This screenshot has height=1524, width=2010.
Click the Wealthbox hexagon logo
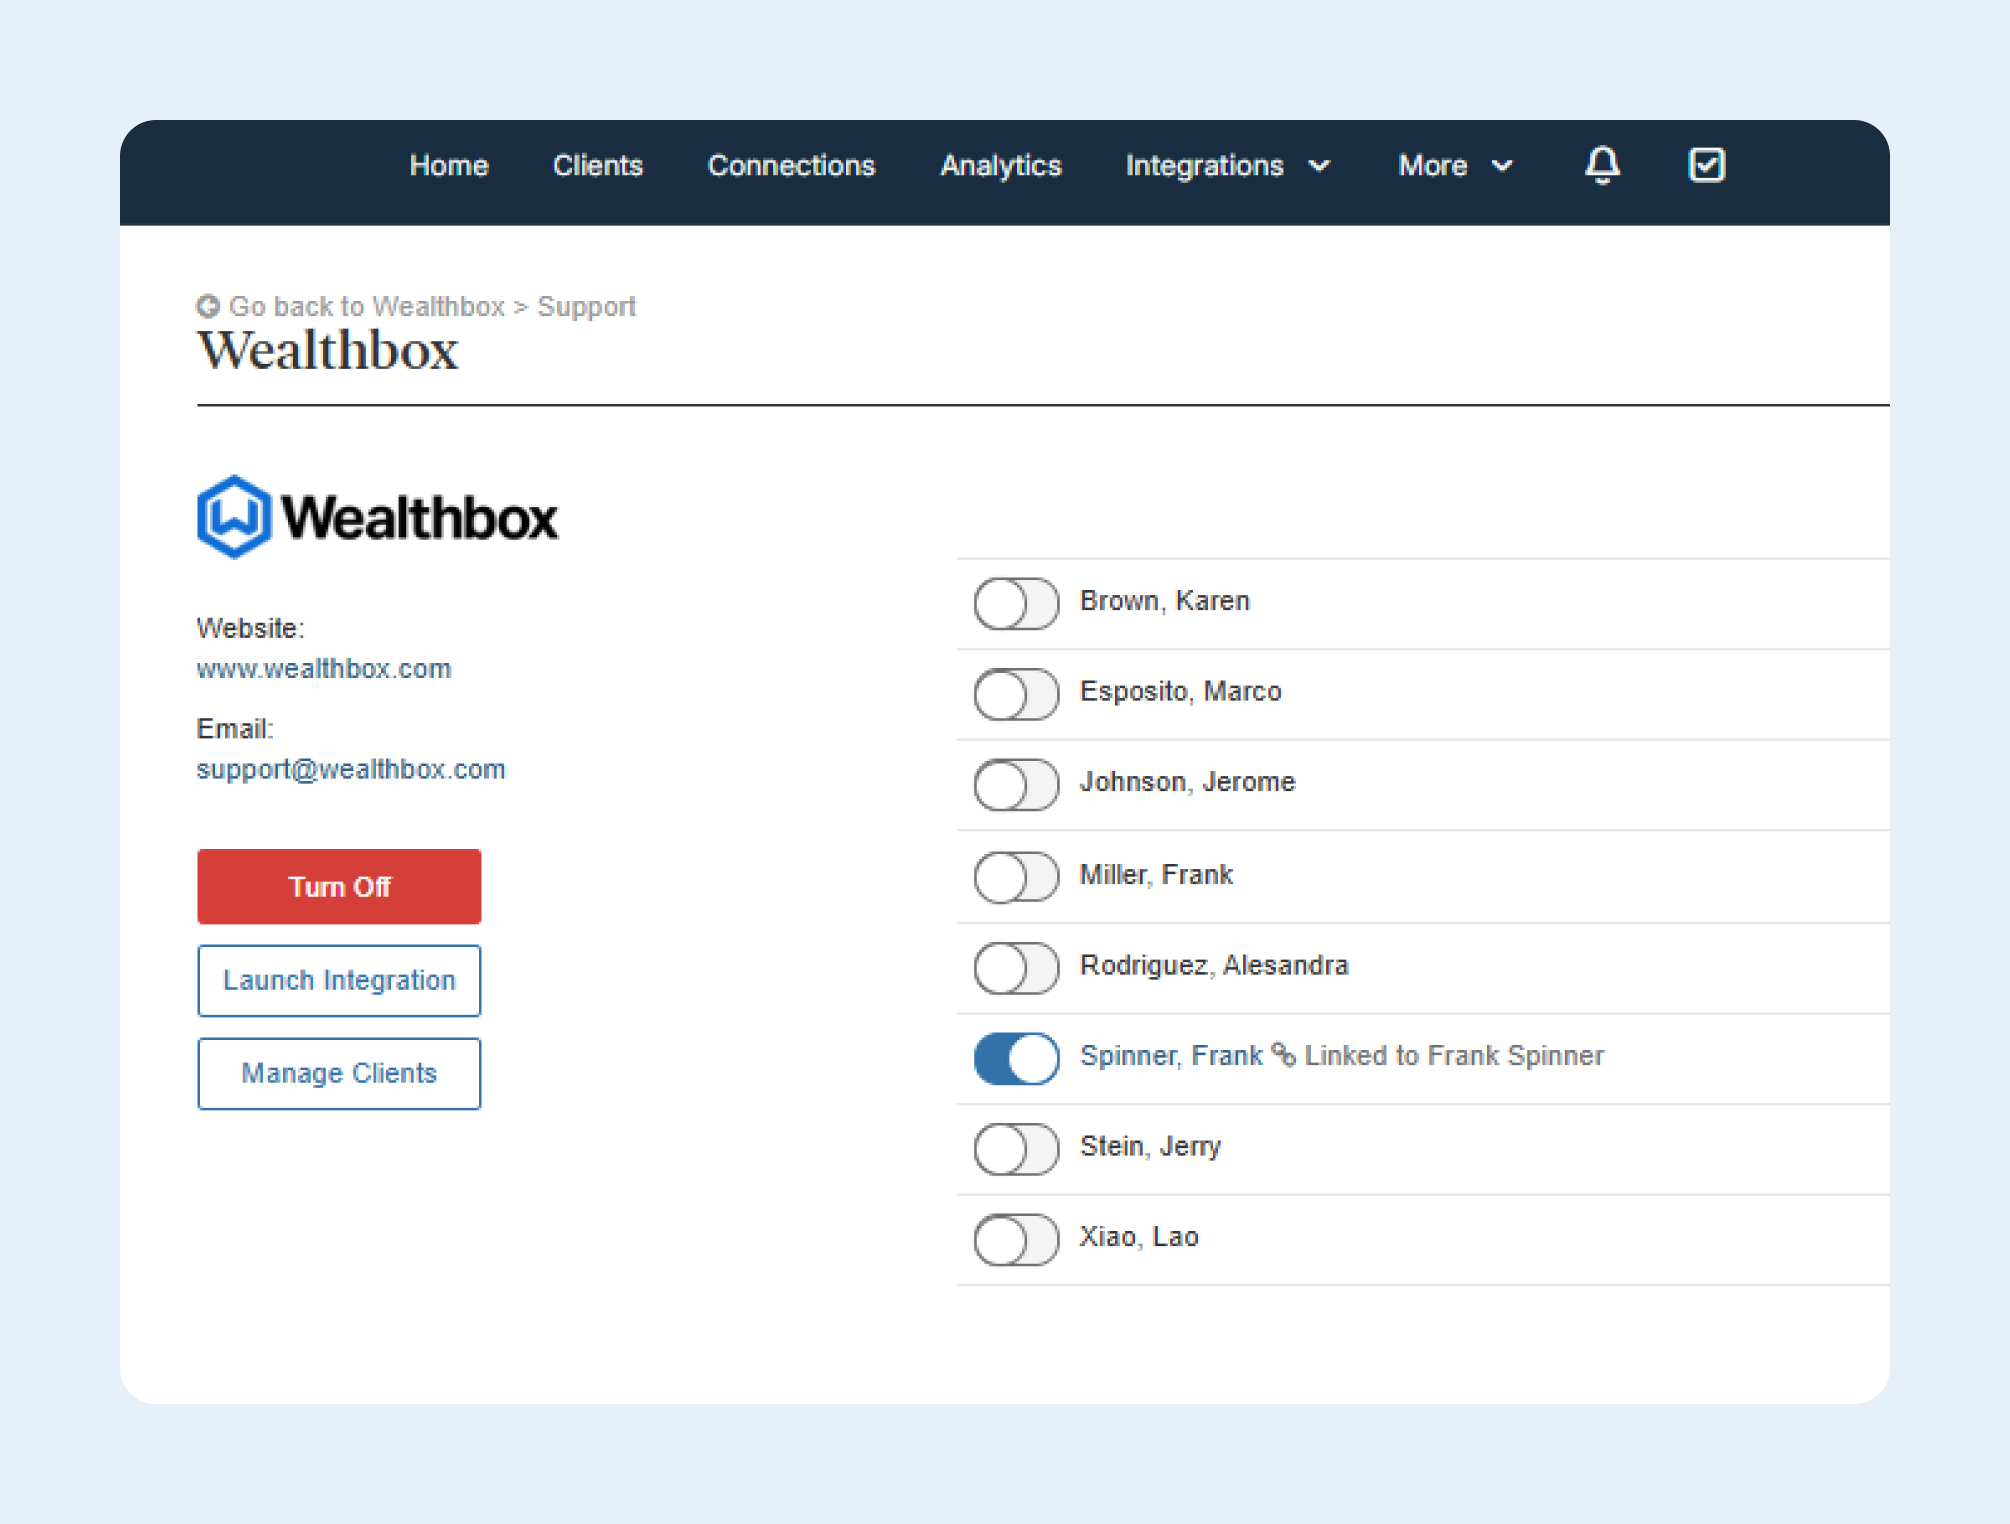click(x=234, y=517)
